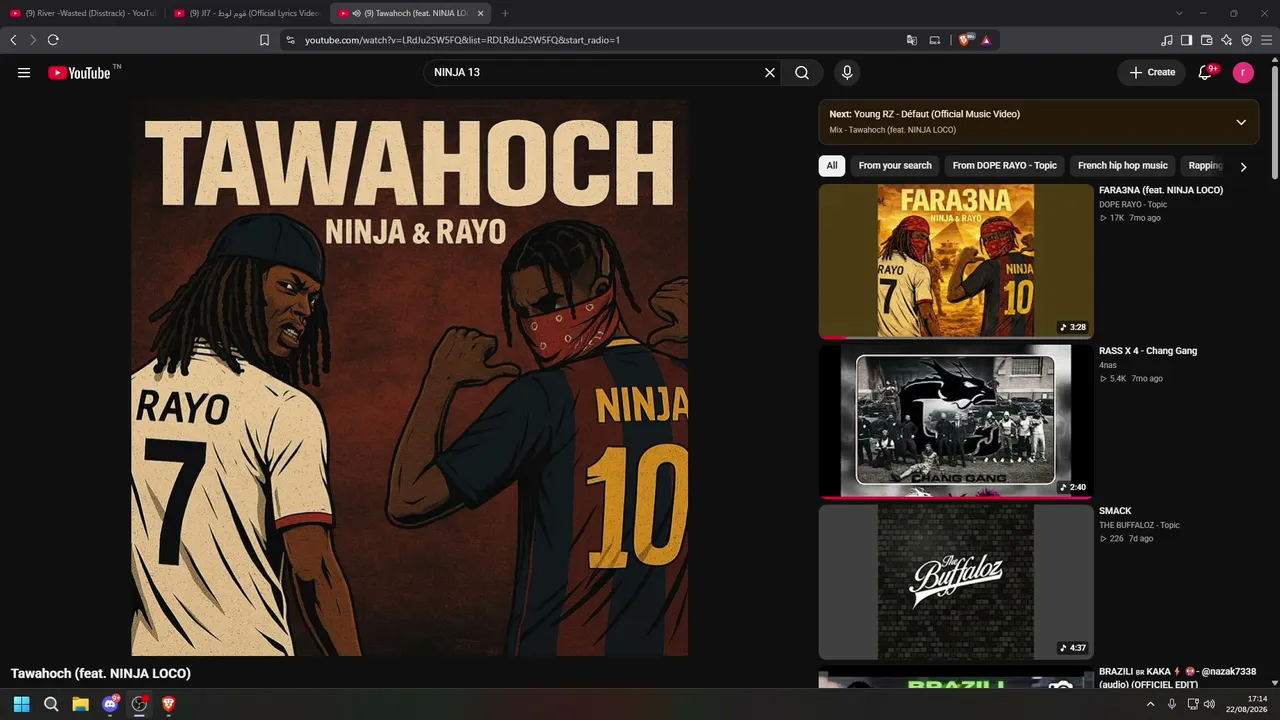Play the Chang Gang video thumbnail

click(x=956, y=421)
